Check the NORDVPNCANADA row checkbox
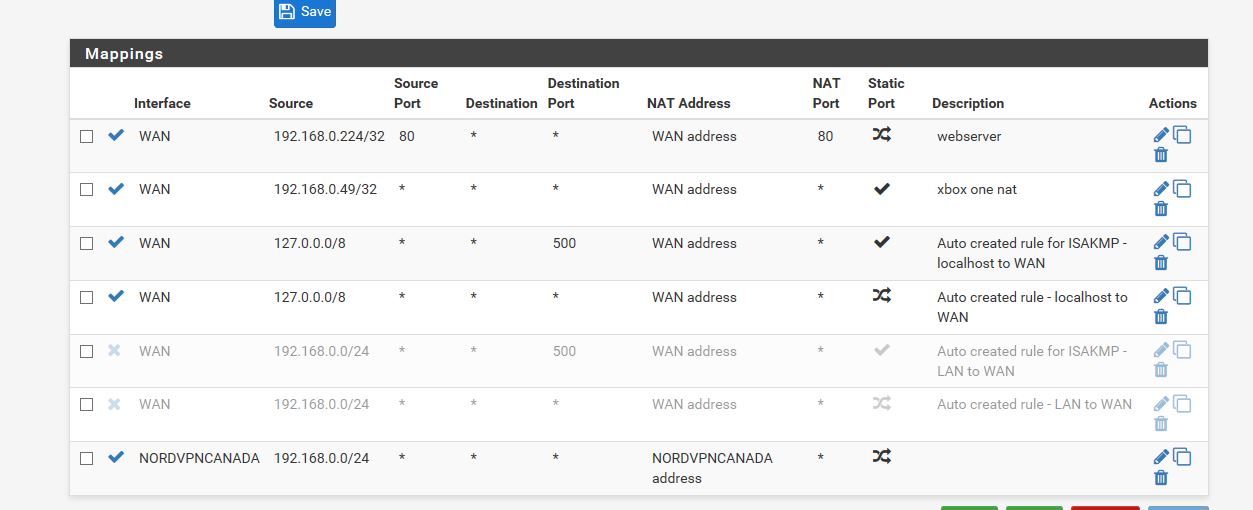1253x510 pixels. coord(87,458)
